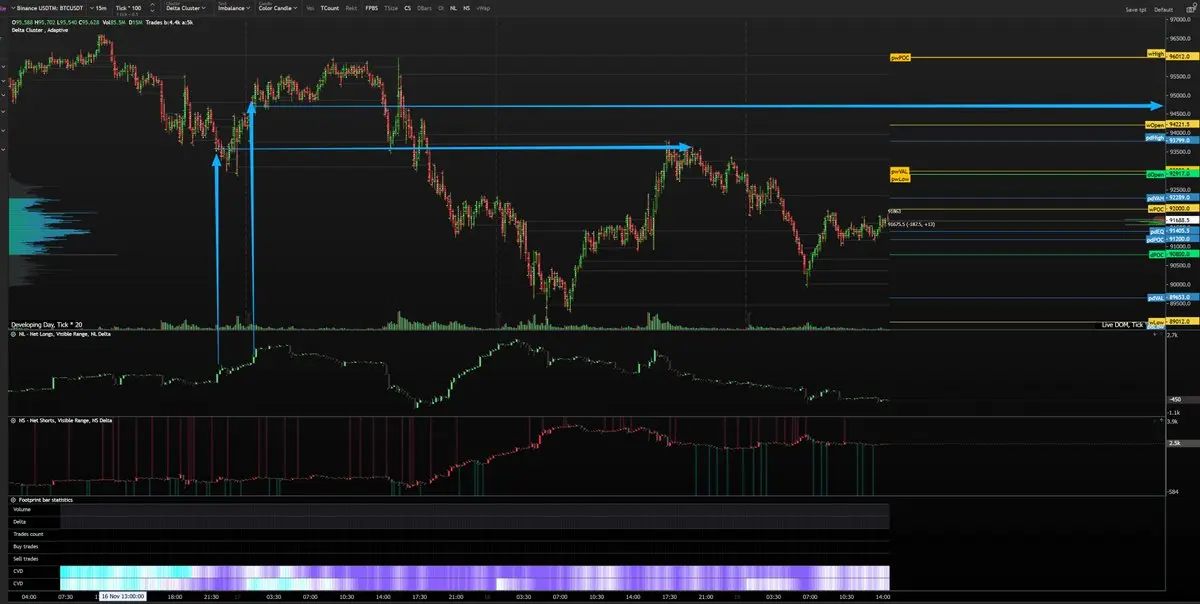This screenshot has width=1200, height=604.
Task: Select the pwVAL level label
Action: 900,171
